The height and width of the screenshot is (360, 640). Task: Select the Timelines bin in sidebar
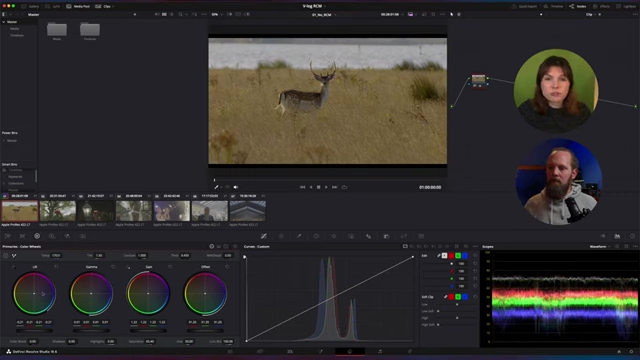coord(17,35)
